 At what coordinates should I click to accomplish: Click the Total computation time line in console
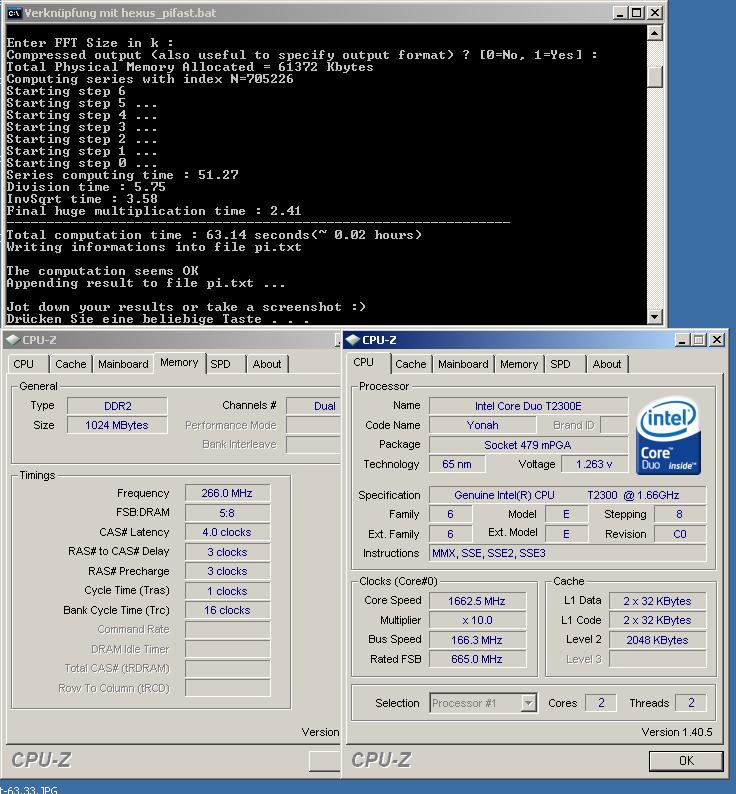(214, 235)
